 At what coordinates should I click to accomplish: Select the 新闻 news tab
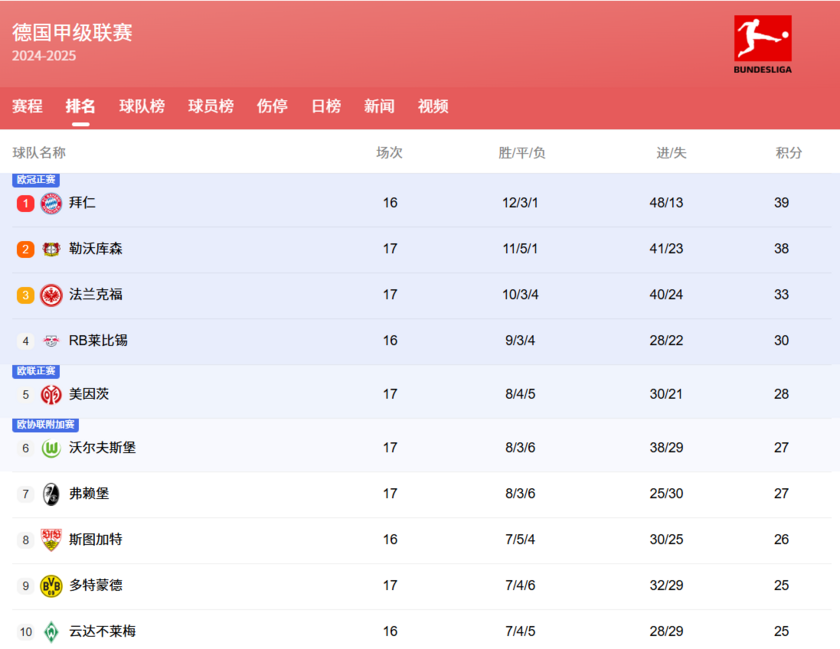click(x=379, y=107)
